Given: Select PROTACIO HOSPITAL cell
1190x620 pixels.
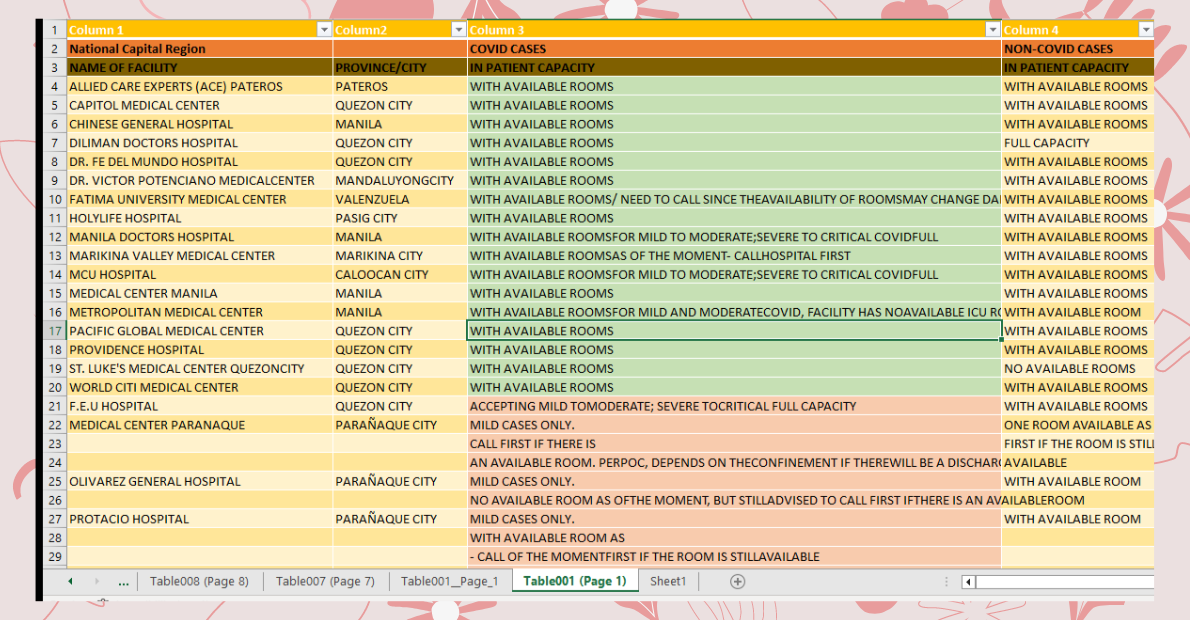Looking at the screenshot, I should (x=200, y=519).
